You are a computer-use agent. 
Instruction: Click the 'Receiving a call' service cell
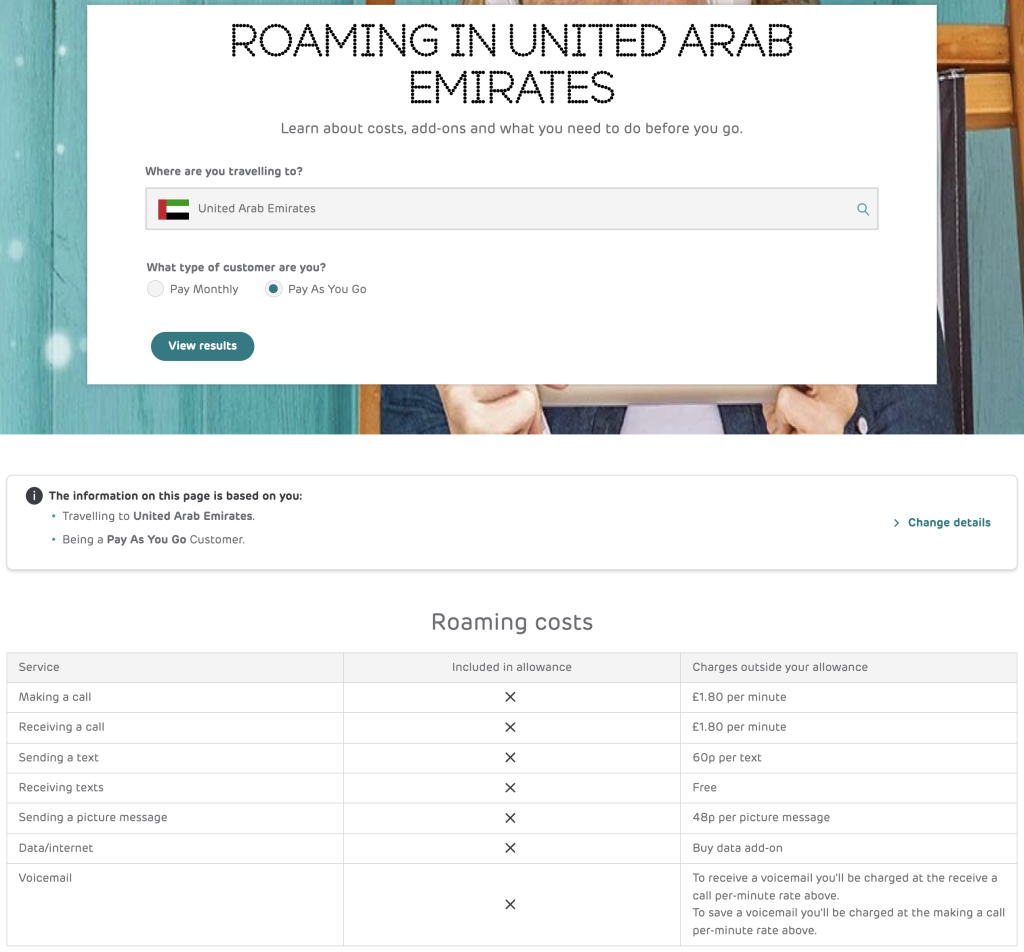coord(175,727)
